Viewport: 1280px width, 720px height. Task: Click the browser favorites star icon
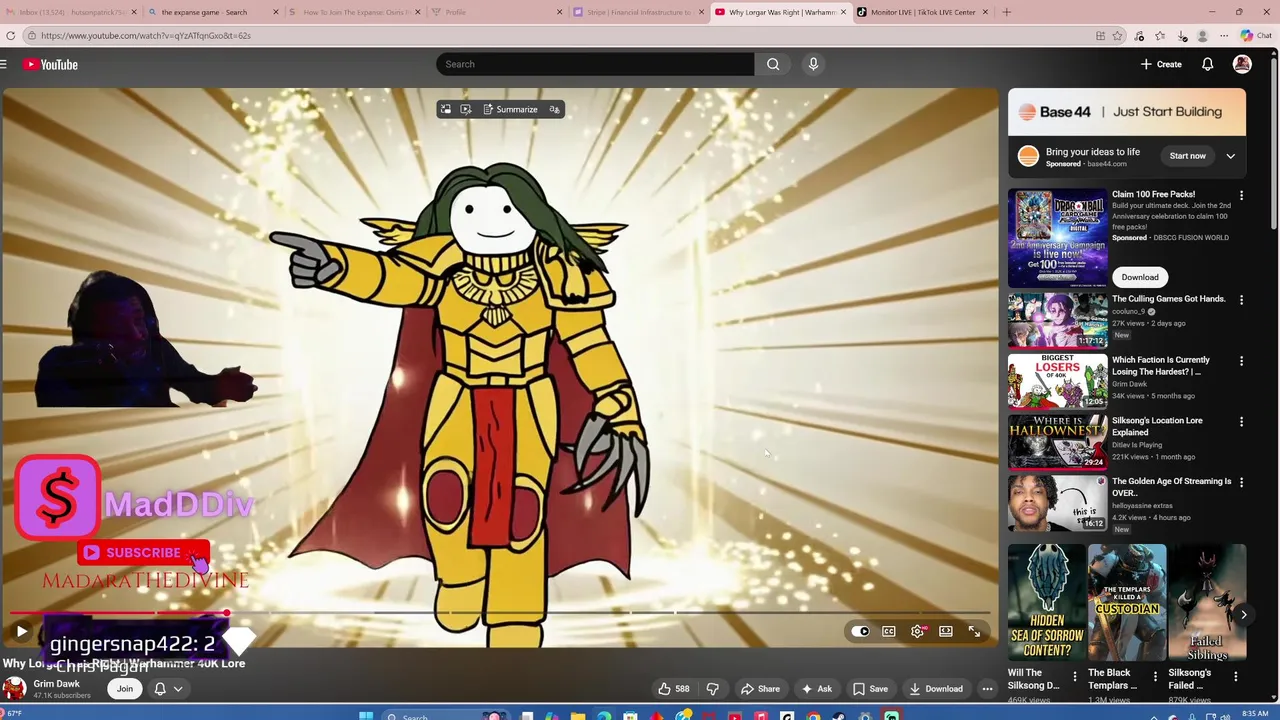pos(1118,36)
